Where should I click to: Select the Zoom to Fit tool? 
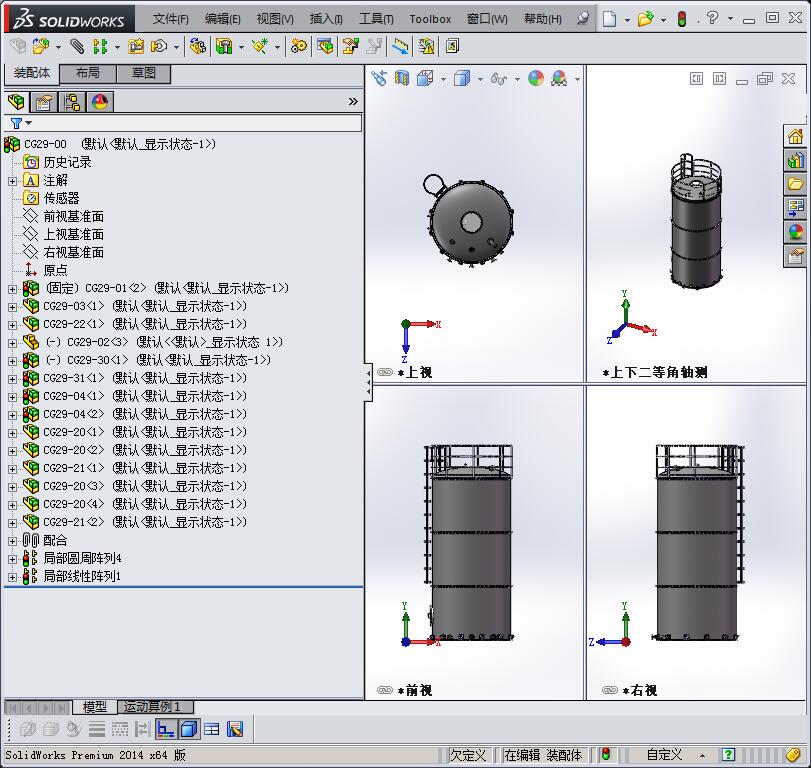378,77
